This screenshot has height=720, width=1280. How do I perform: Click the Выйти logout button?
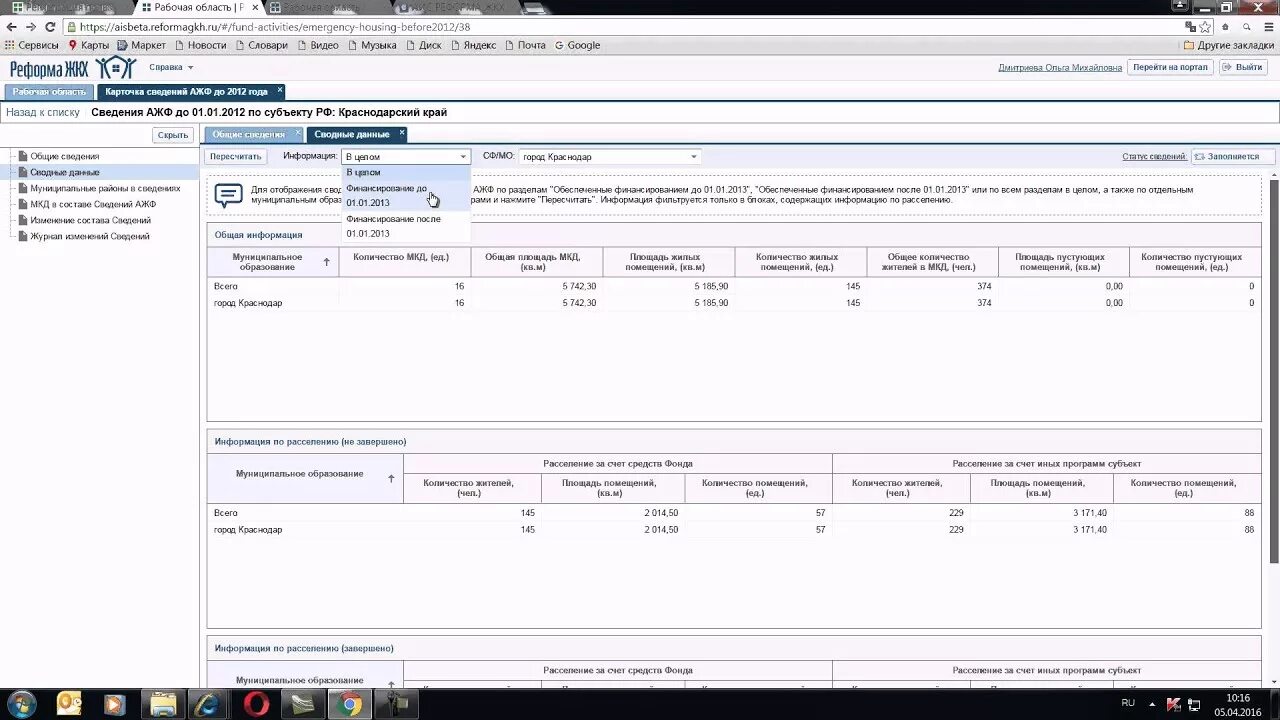pos(1242,67)
